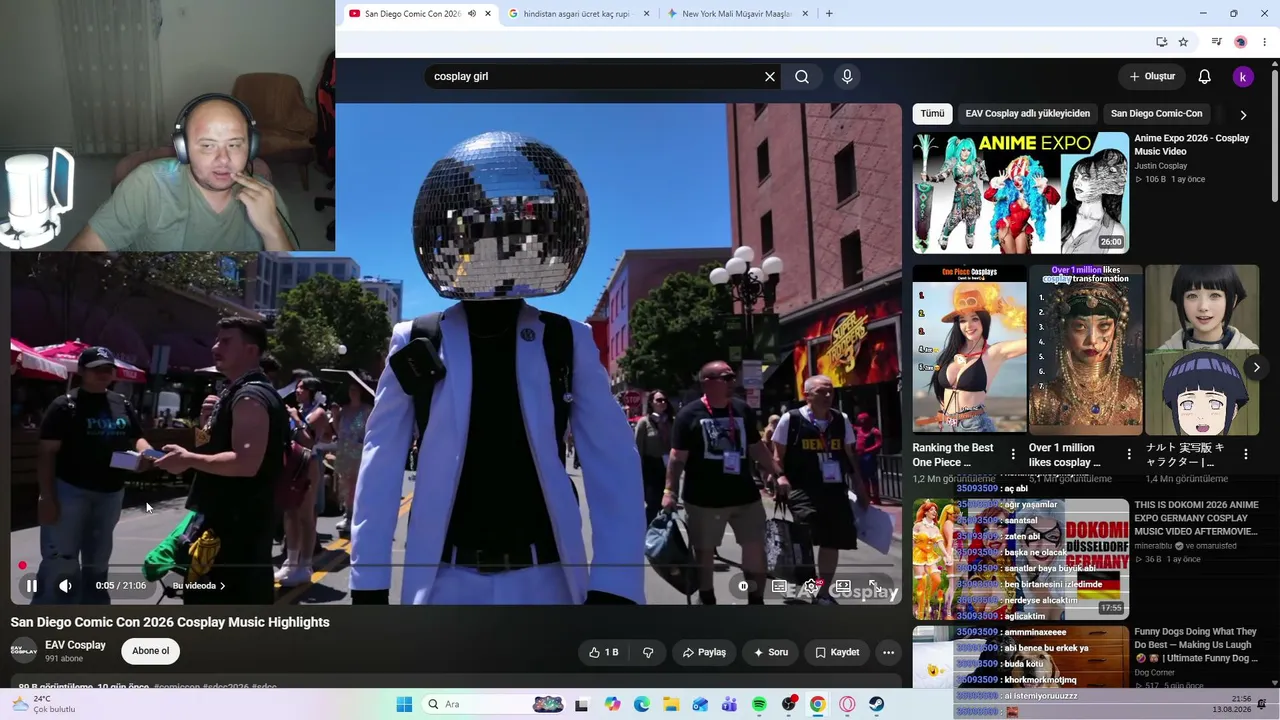The image size is (1280, 720).
Task: Open Microsoft Edge from the taskbar
Action: tap(642, 705)
